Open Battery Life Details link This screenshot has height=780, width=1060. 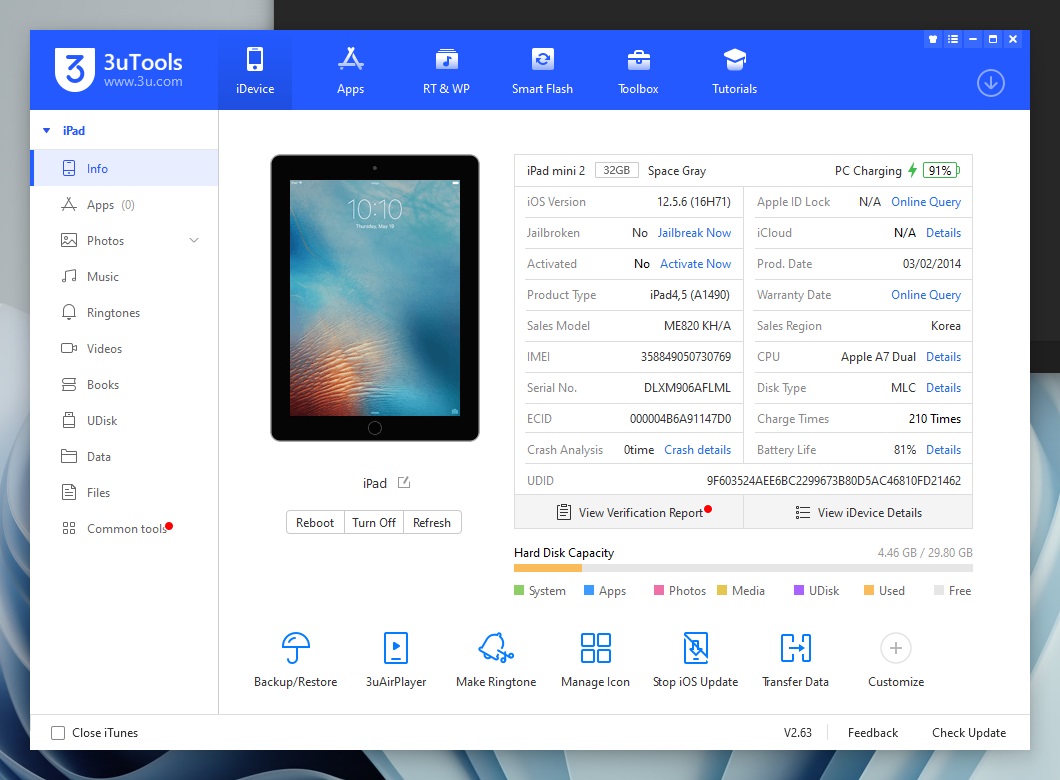click(944, 449)
